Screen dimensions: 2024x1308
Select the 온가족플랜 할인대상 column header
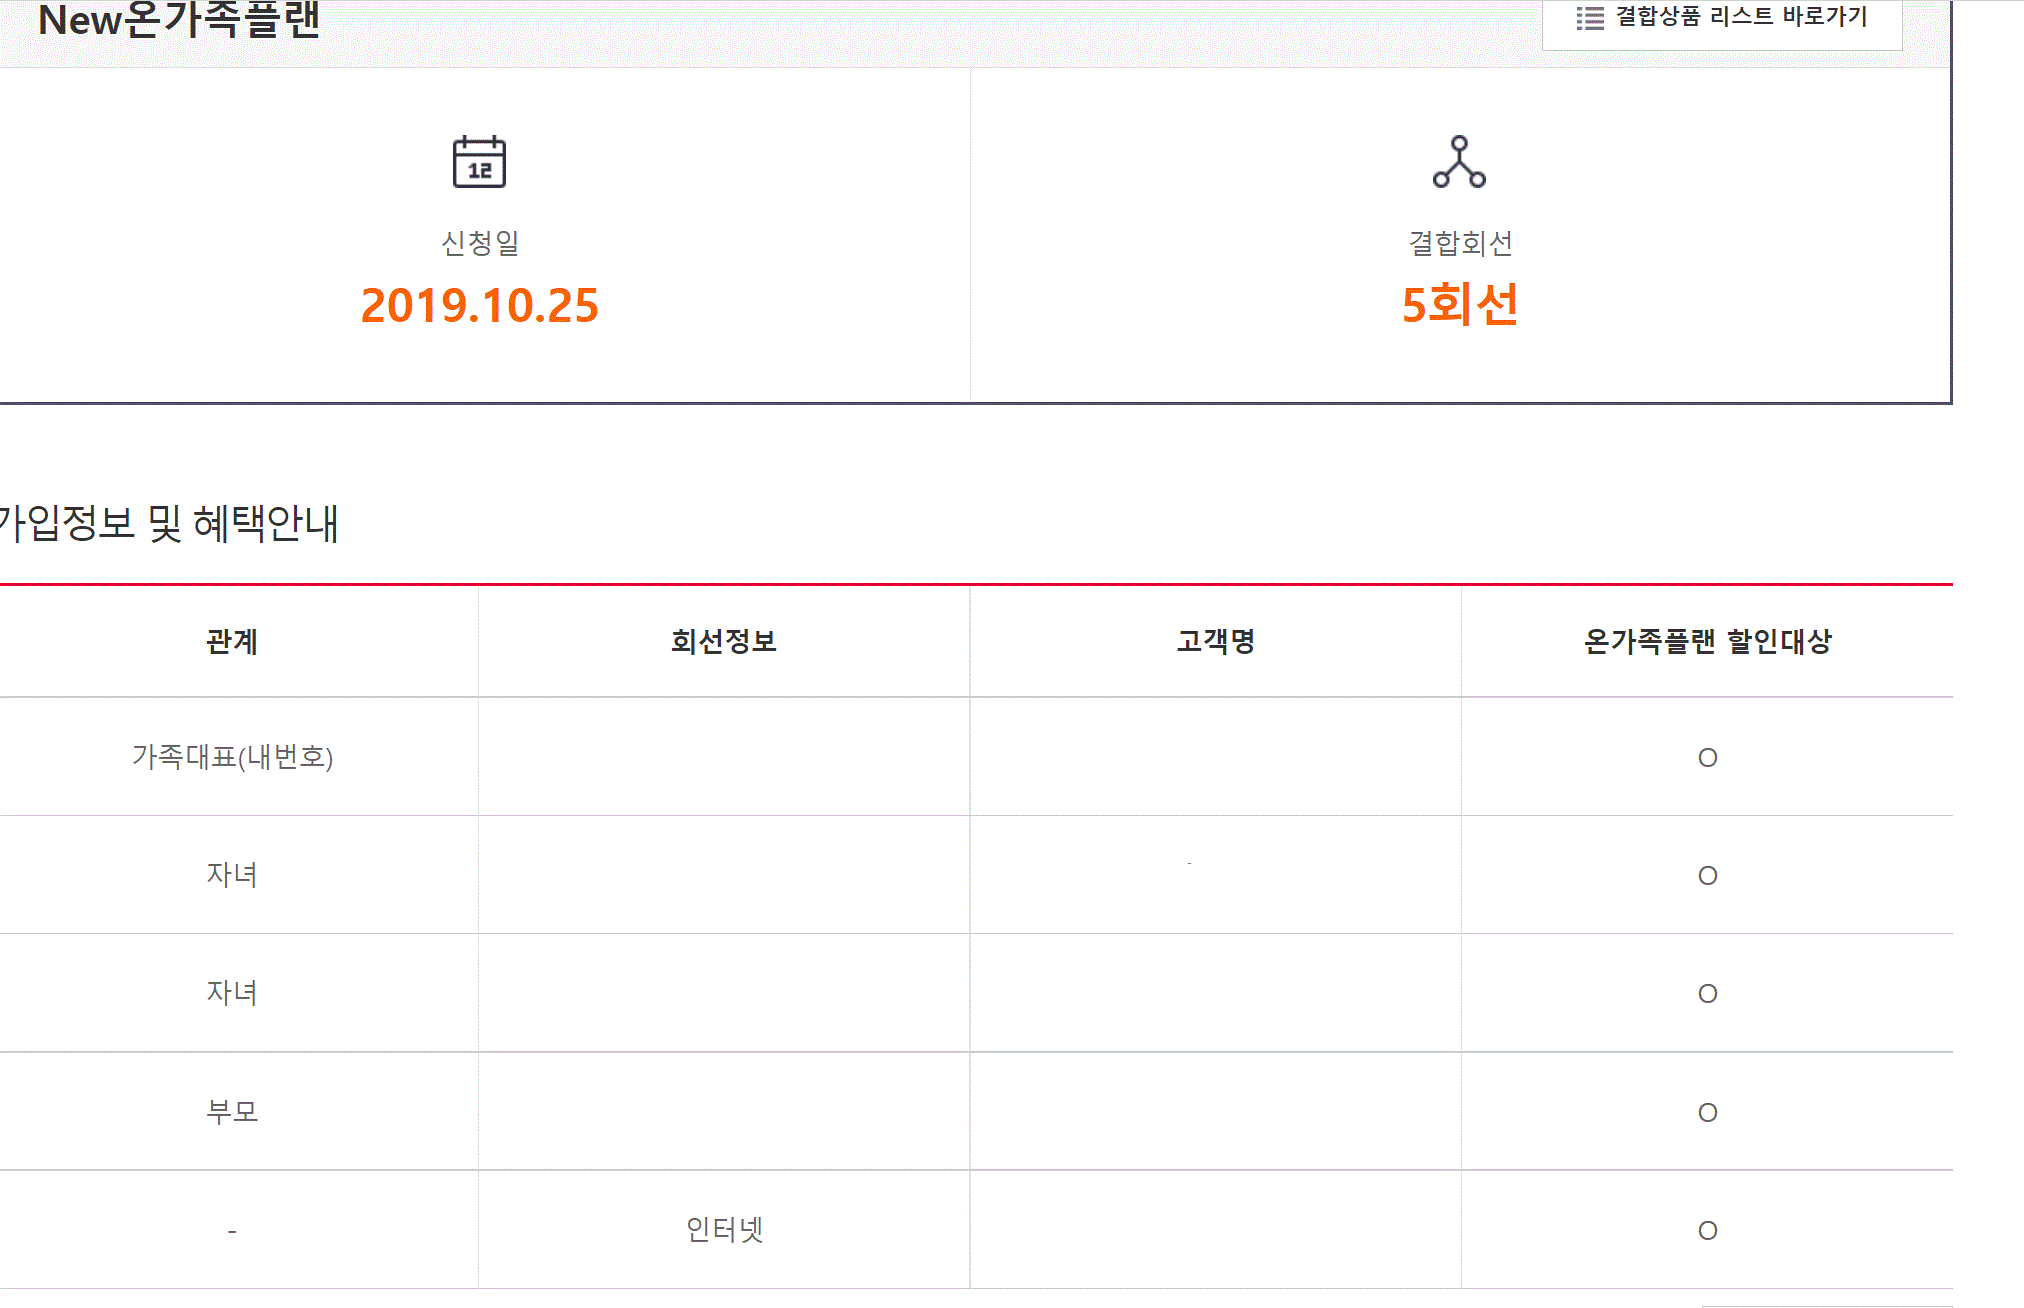tap(1707, 642)
